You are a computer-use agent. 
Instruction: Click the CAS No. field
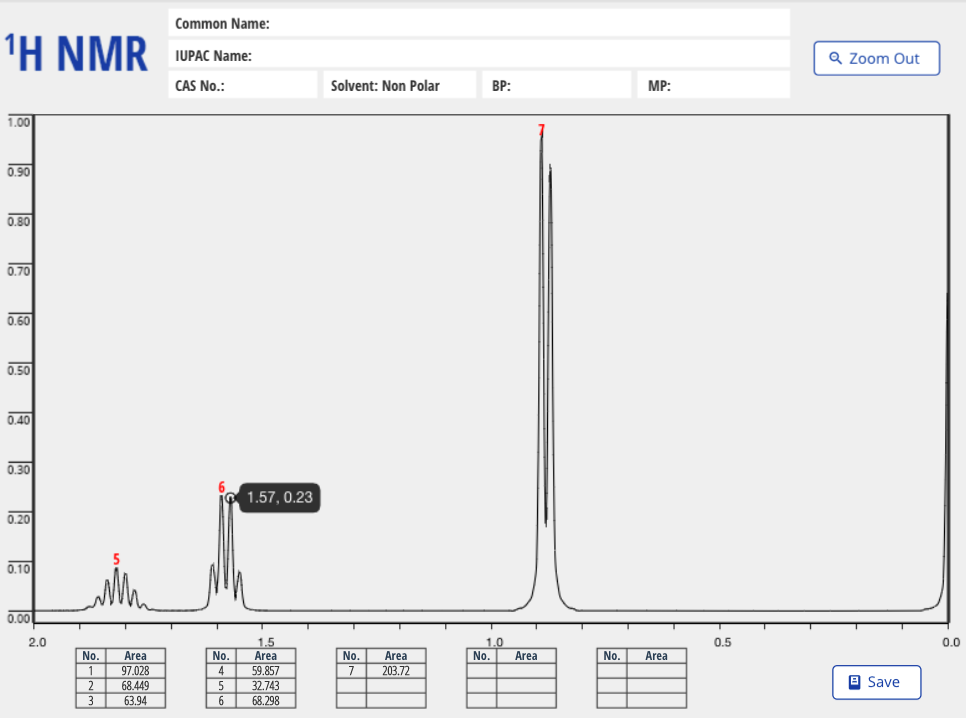[x=242, y=84]
